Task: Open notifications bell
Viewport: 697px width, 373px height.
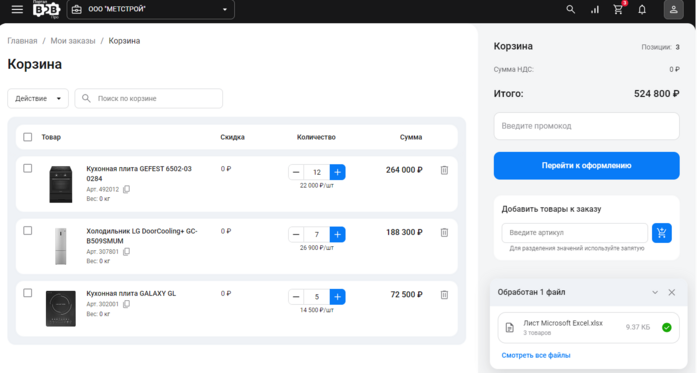Action: (x=642, y=9)
